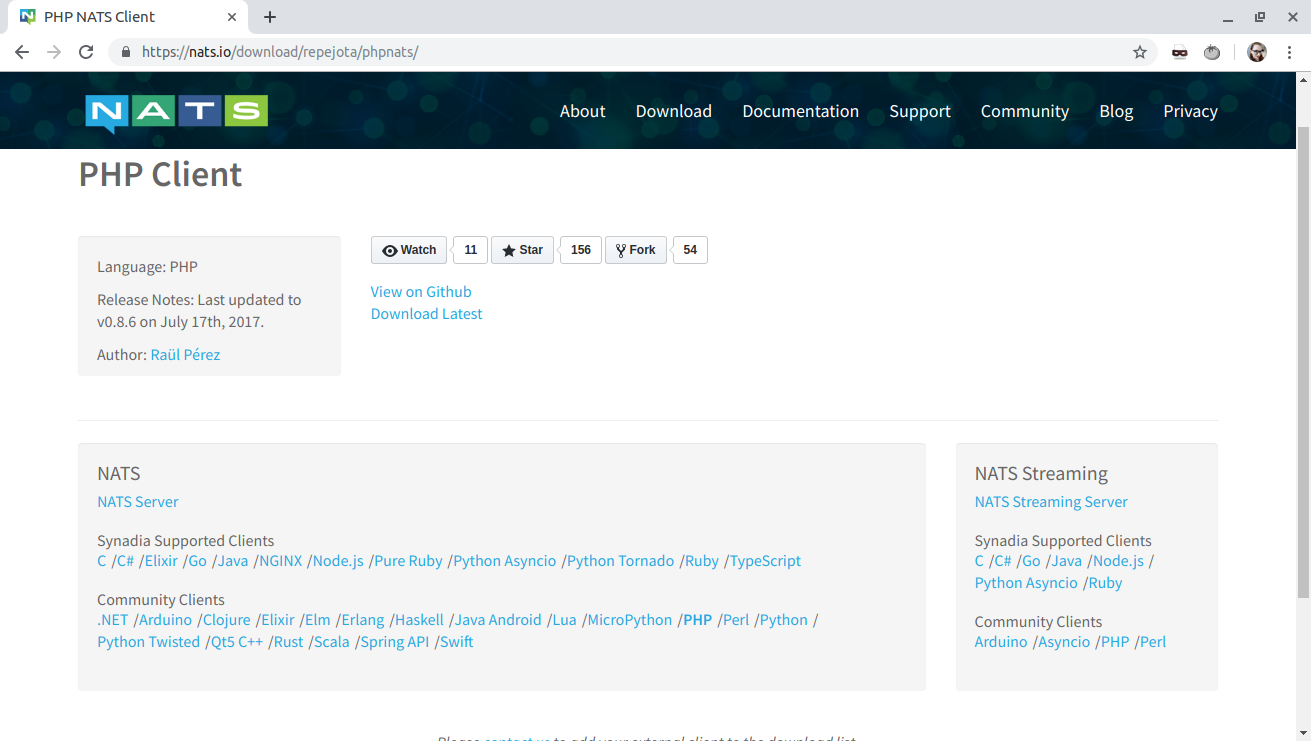Open the Pure Ruby client link

(408, 561)
